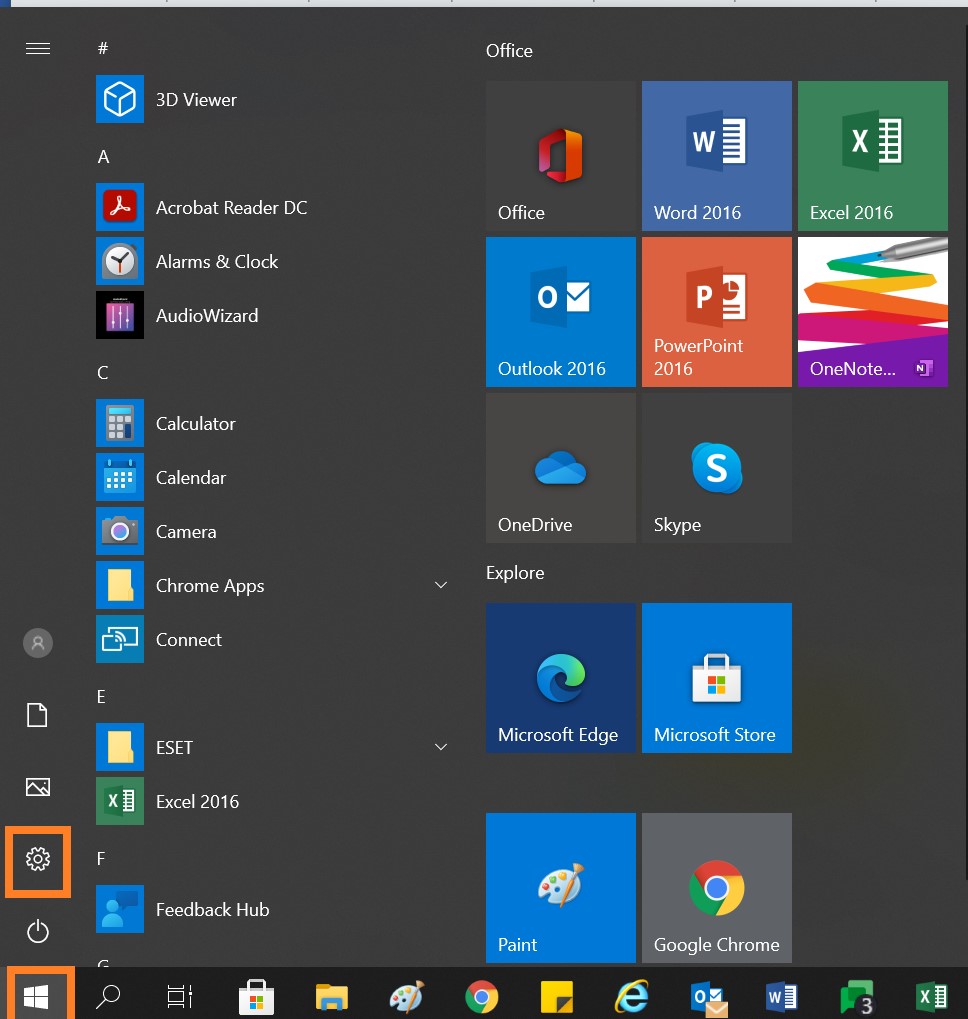Open Documents from the Start left rail
Image resolution: width=968 pixels, height=1019 pixels.
click(37, 715)
